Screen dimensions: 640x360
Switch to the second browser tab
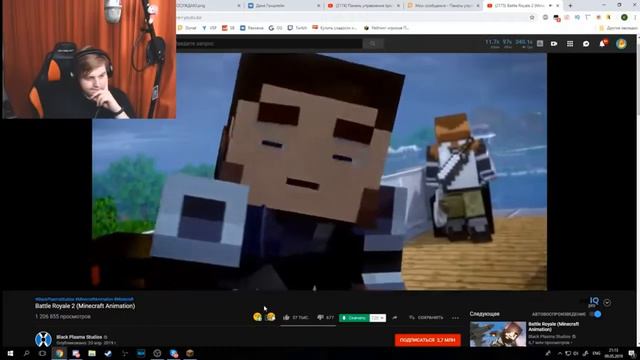284,6
